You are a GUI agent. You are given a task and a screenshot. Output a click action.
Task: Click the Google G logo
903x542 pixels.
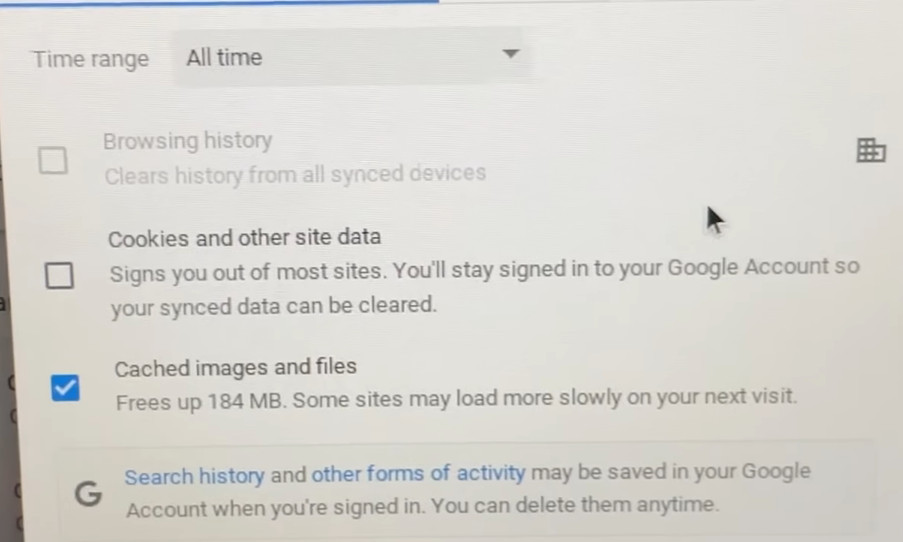[89, 494]
